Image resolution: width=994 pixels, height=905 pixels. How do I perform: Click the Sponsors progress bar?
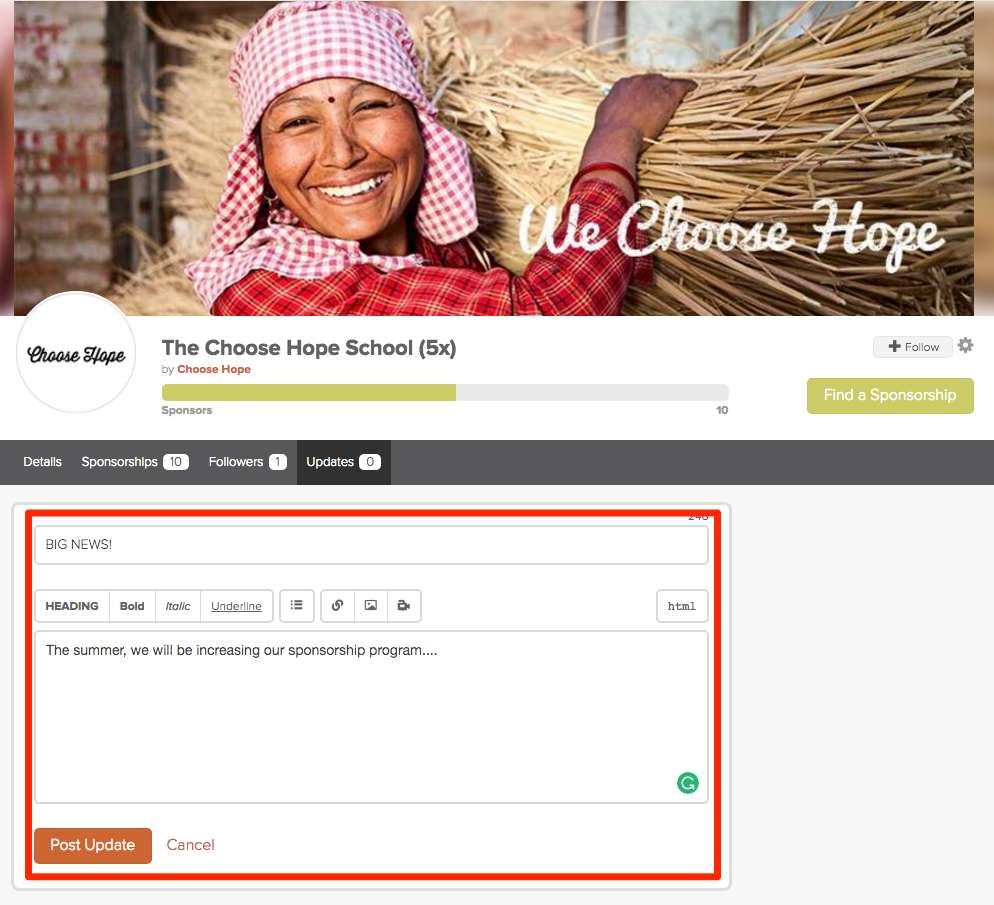(x=445, y=392)
